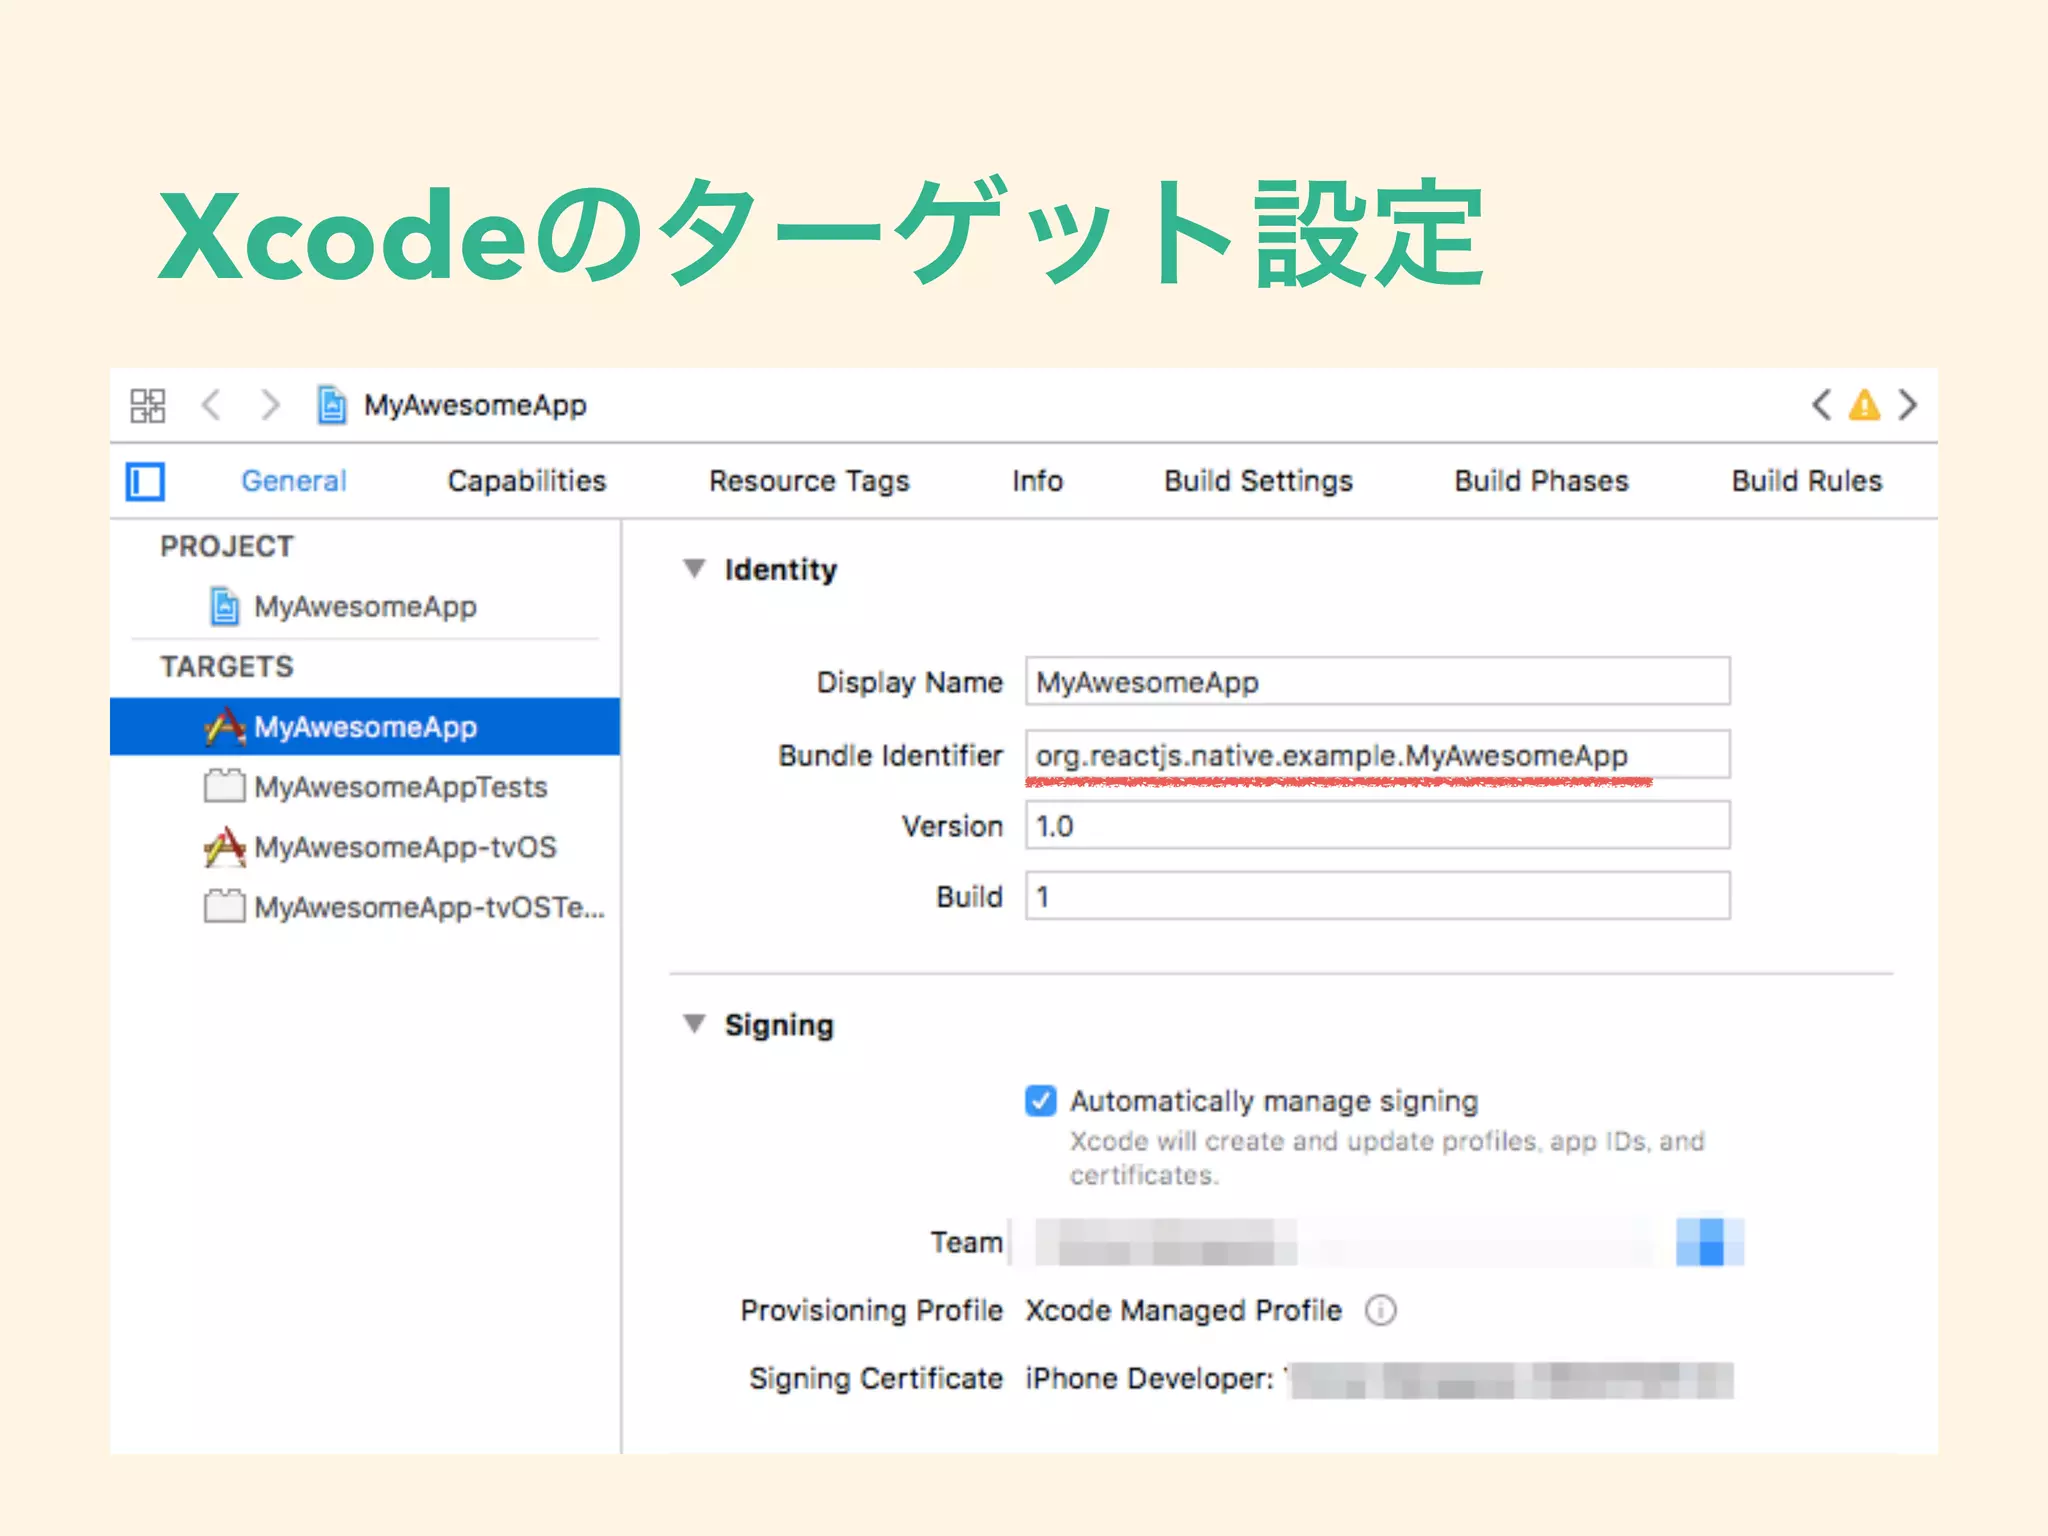2048x1536 pixels.
Task: Collapse the Signing section
Action: click(694, 1024)
